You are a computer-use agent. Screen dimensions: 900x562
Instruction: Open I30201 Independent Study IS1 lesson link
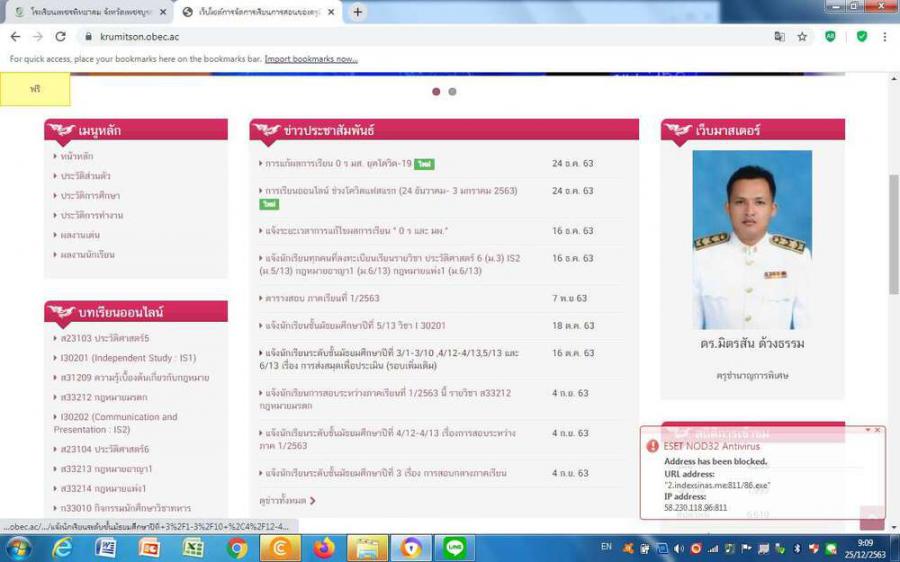128,358
